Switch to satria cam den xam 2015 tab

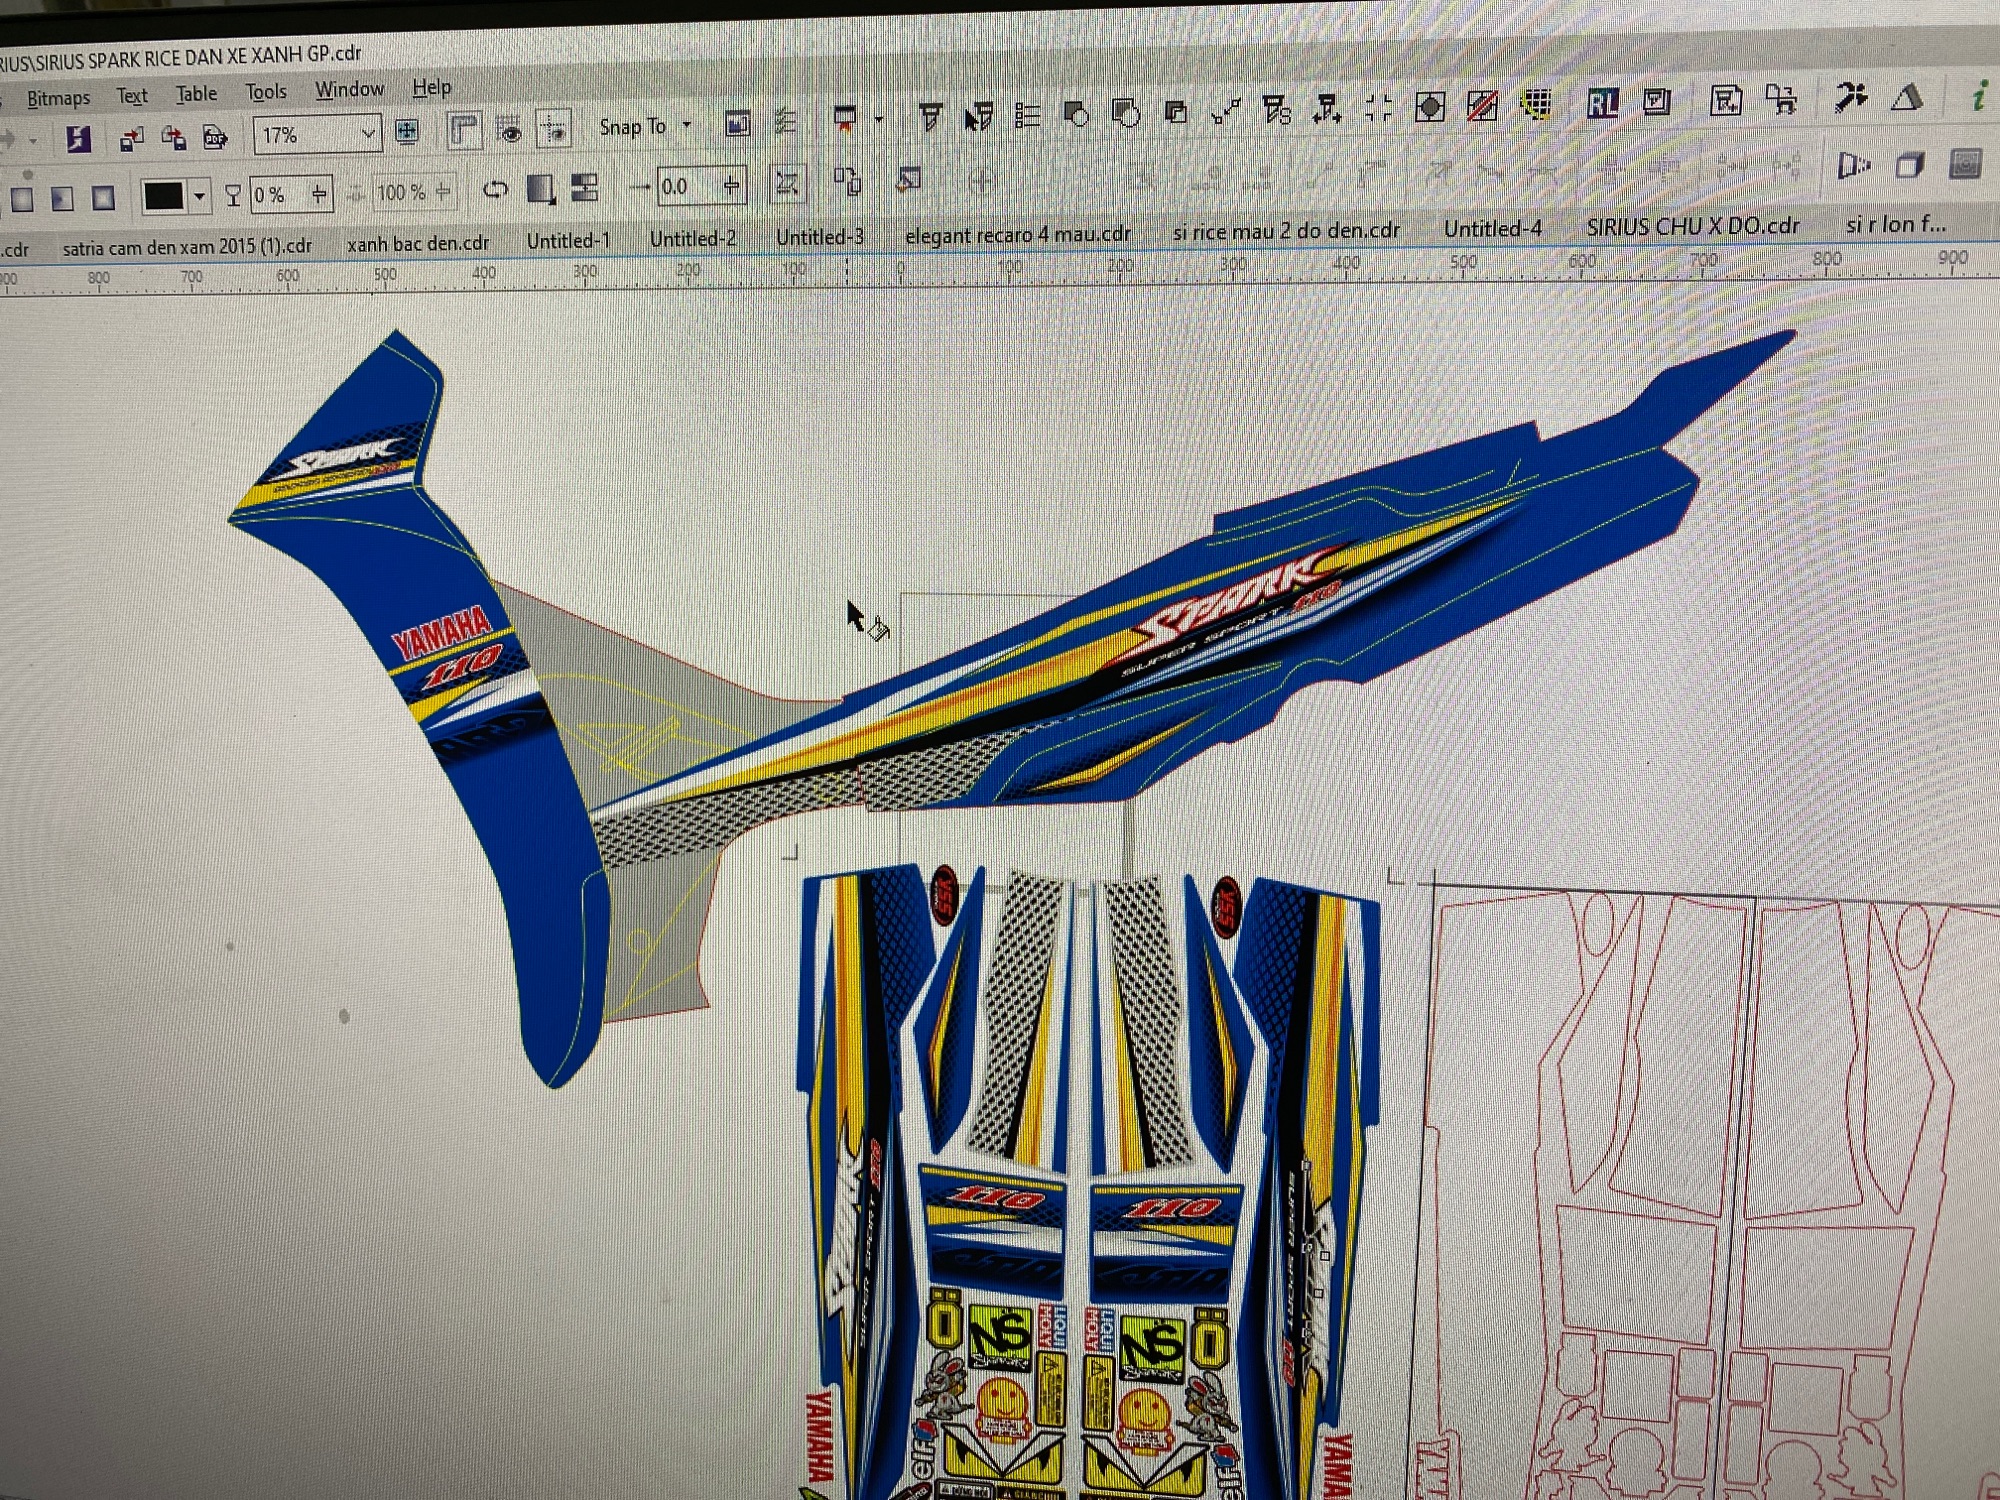coord(187,247)
